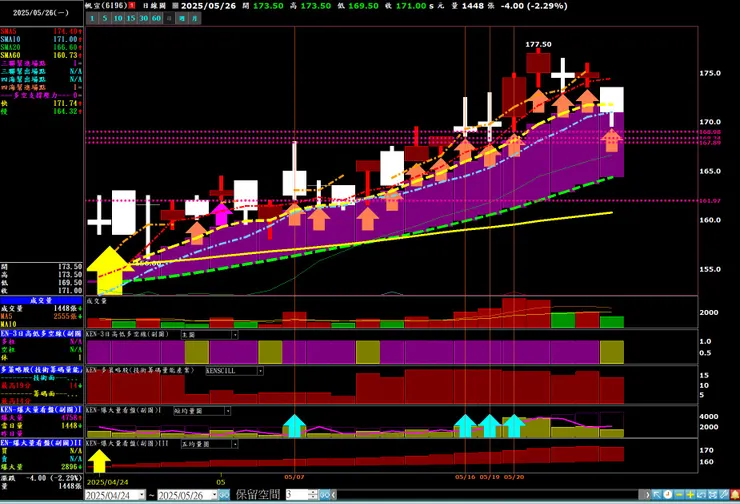The width and height of the screenshot is (740, 504).
Task: Click the SMA5 indicator label
Action: pos(8,31)
